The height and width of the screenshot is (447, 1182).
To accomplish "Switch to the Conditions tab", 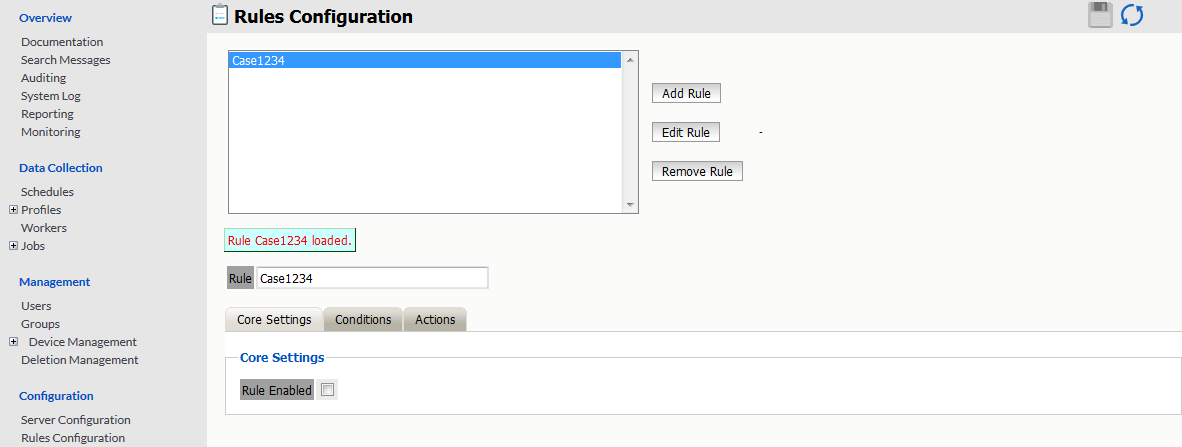I will coord(363,320).
